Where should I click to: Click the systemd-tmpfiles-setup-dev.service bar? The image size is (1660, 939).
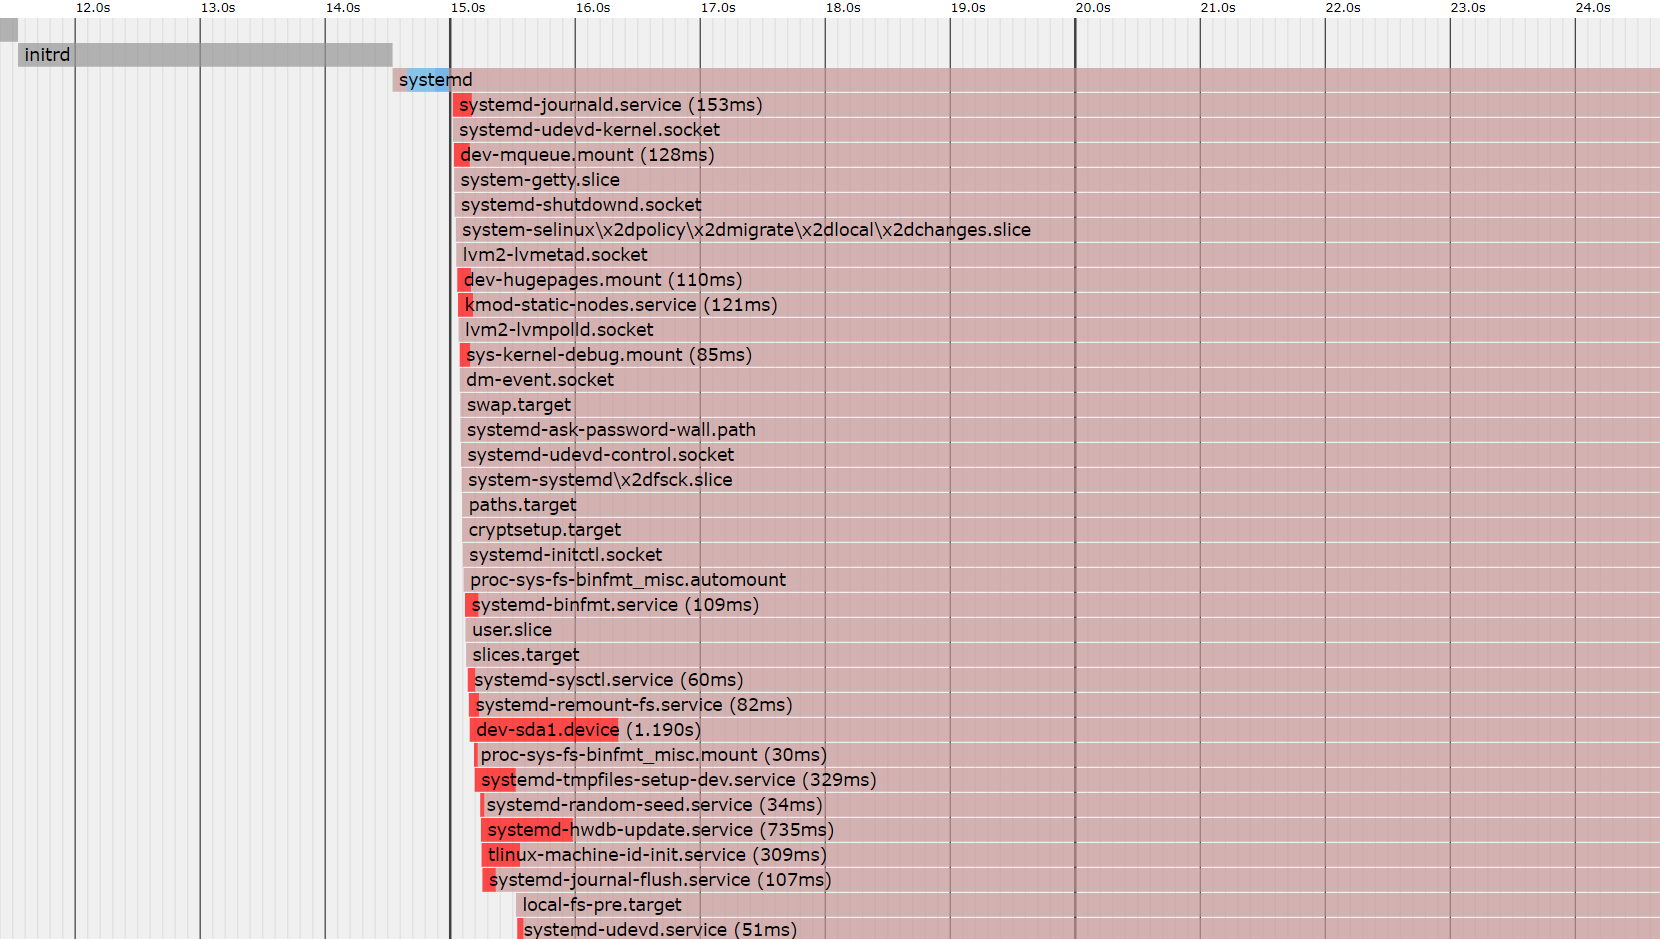tap(494, 780)
